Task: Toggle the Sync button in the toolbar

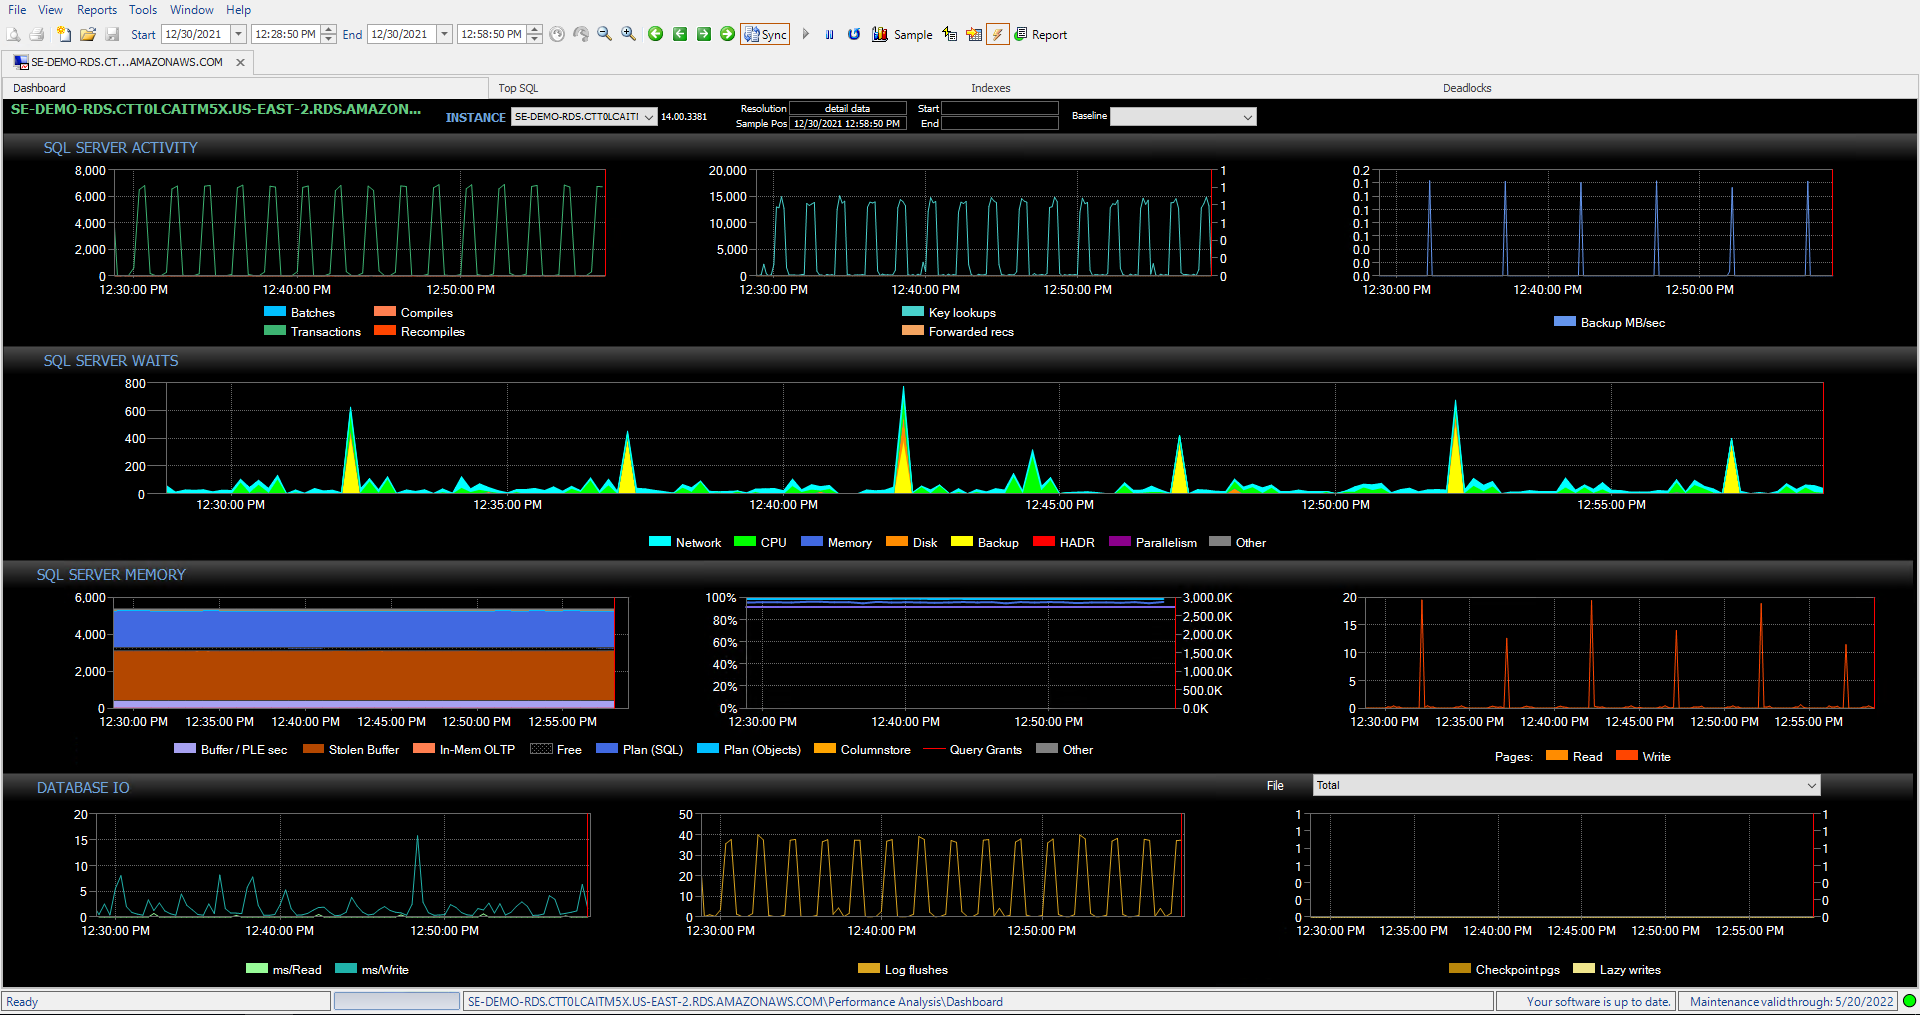Action: [x=765, y=33]
